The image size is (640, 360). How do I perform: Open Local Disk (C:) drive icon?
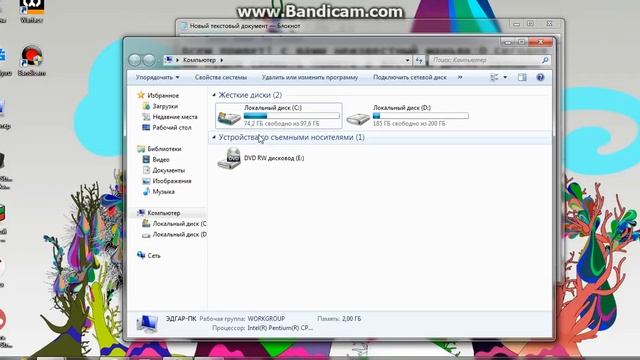point(229,117)
